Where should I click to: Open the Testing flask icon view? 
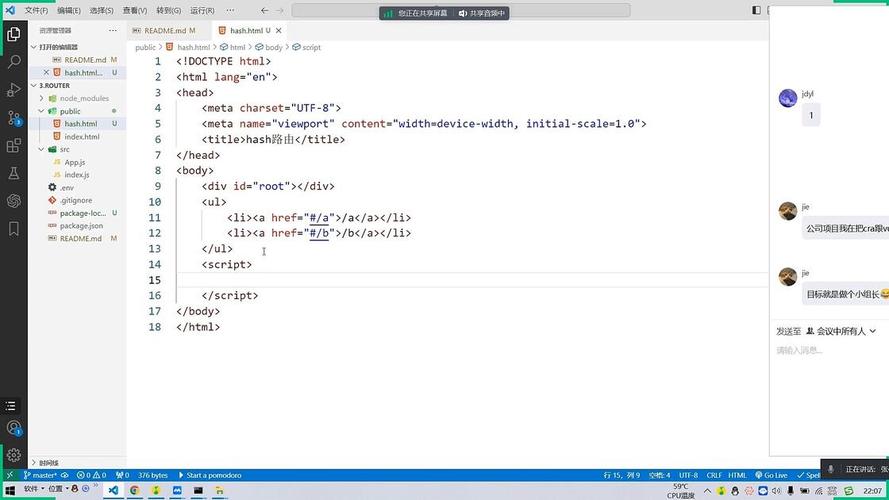pyautogui.click(x=14, y=173)
